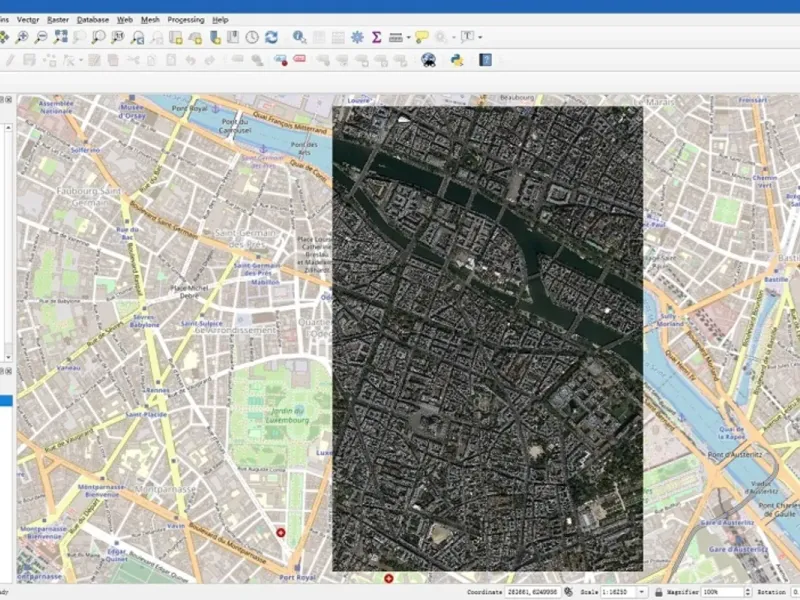Expand the Vertex tool dropdown arrow
The width and height of the screenshot is (800, 600).
(x=81, y=61)
